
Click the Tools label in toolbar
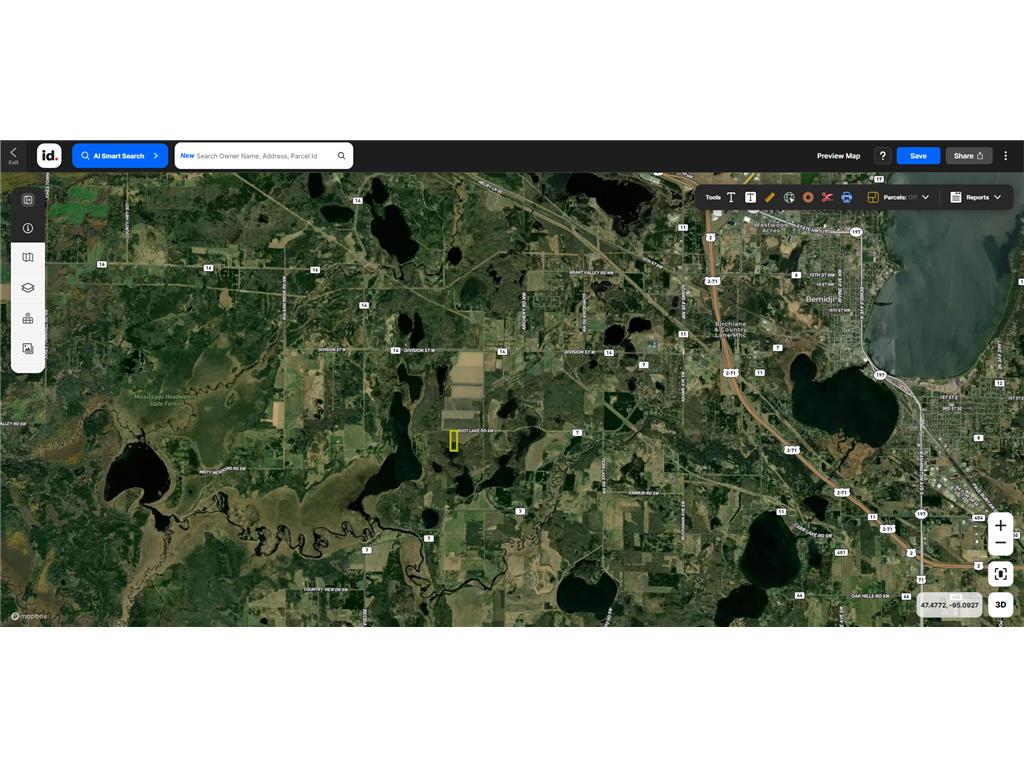712,197
